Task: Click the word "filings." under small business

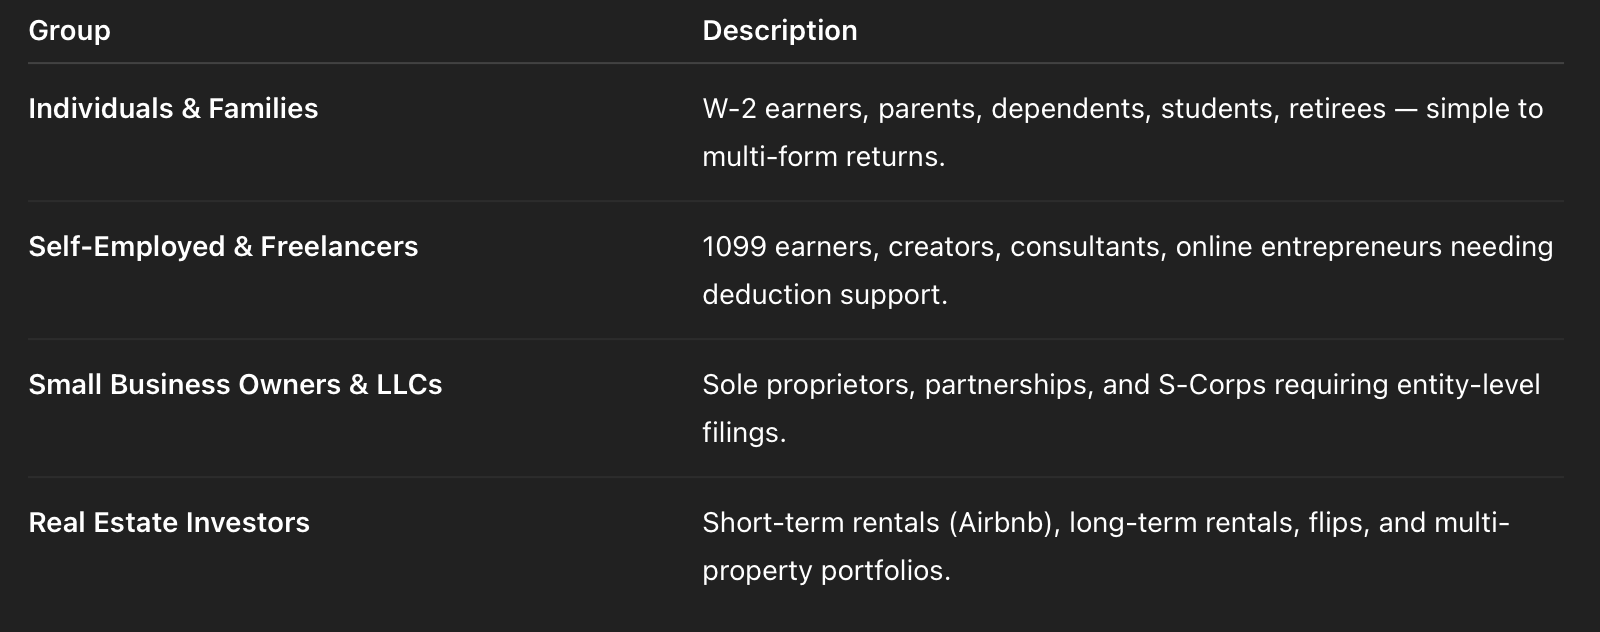Action: [x=743, y=433]
